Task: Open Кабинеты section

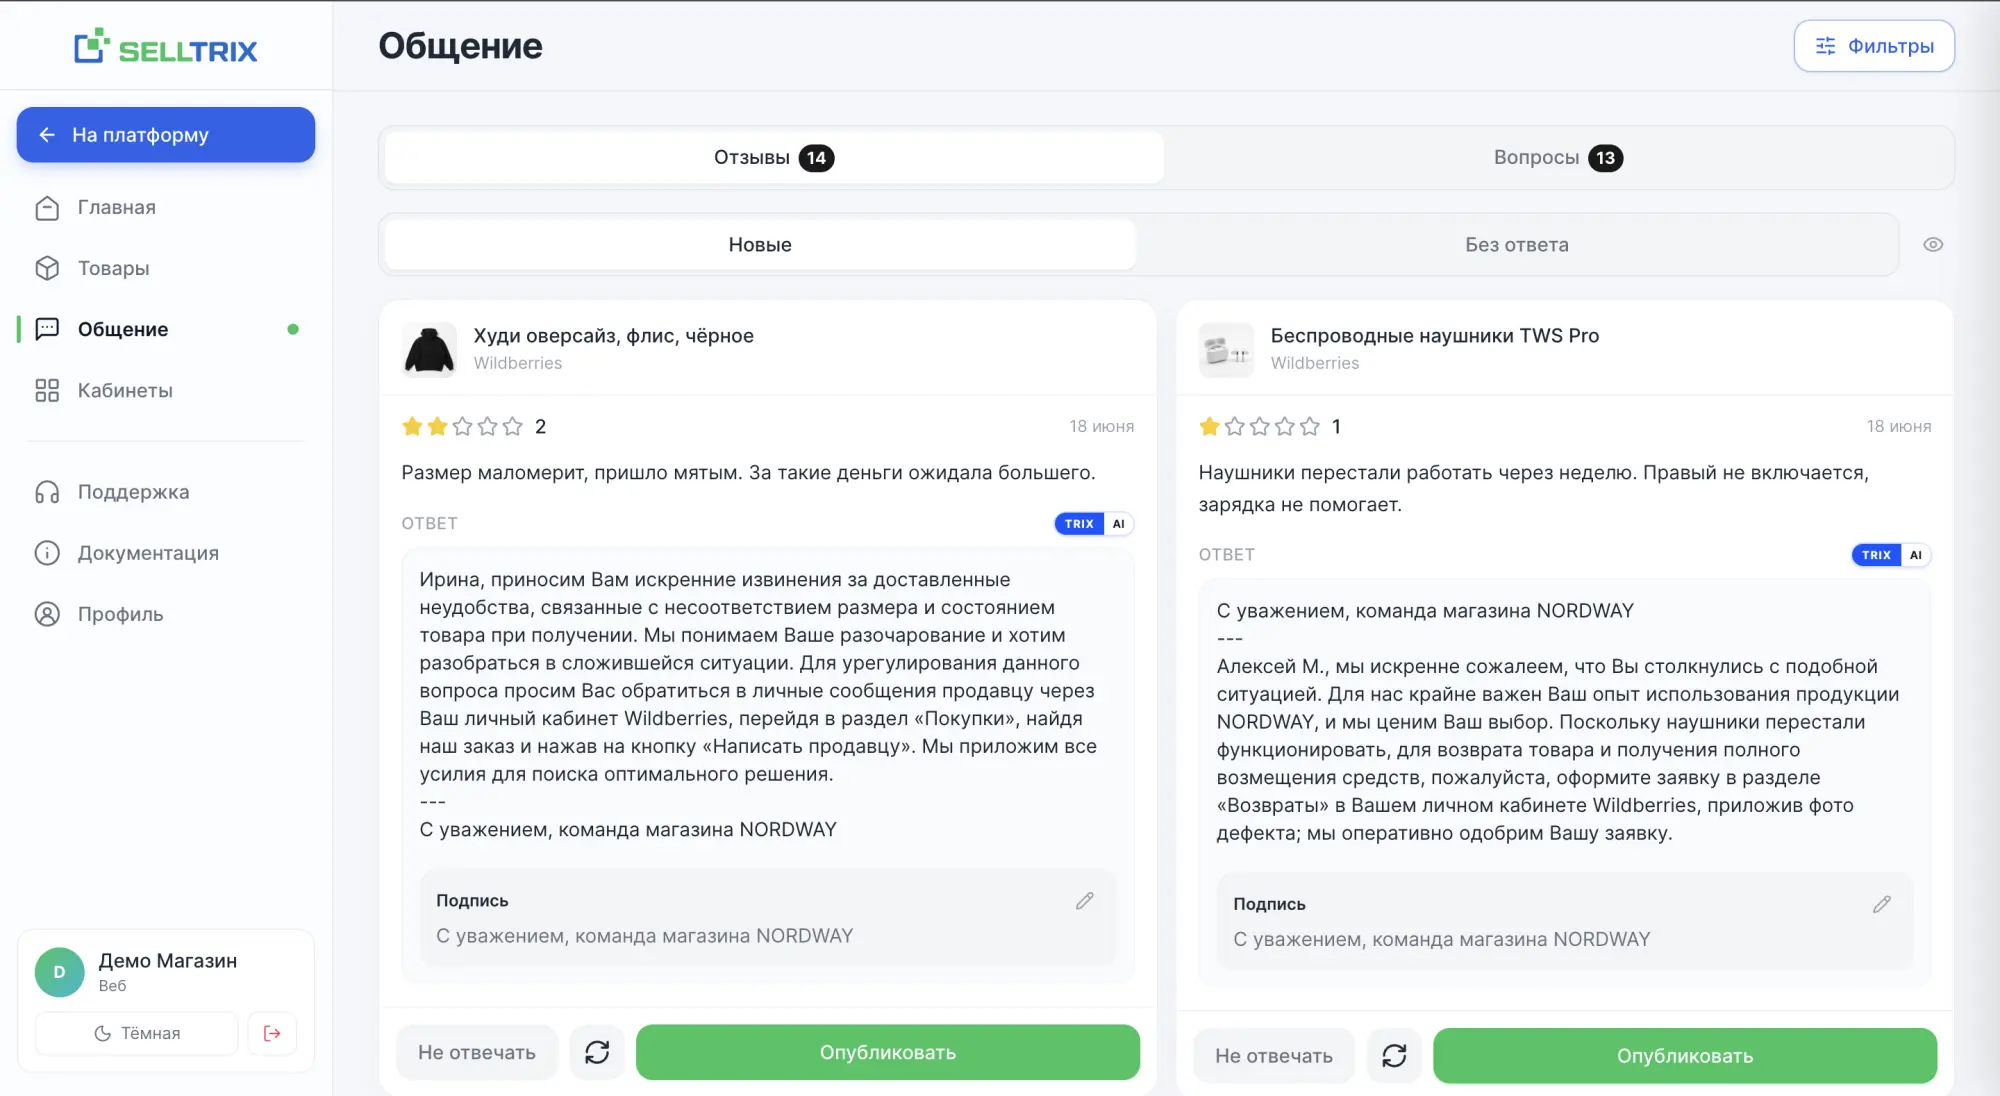Action: 166,390
